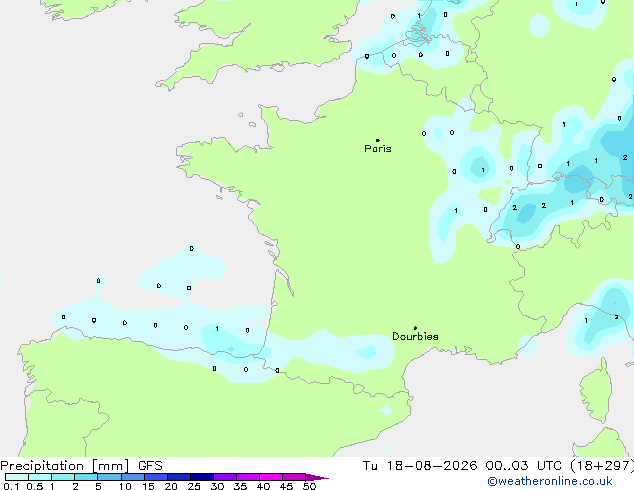Click the Paris city label
634x490 pixels.
pos(378,149)
